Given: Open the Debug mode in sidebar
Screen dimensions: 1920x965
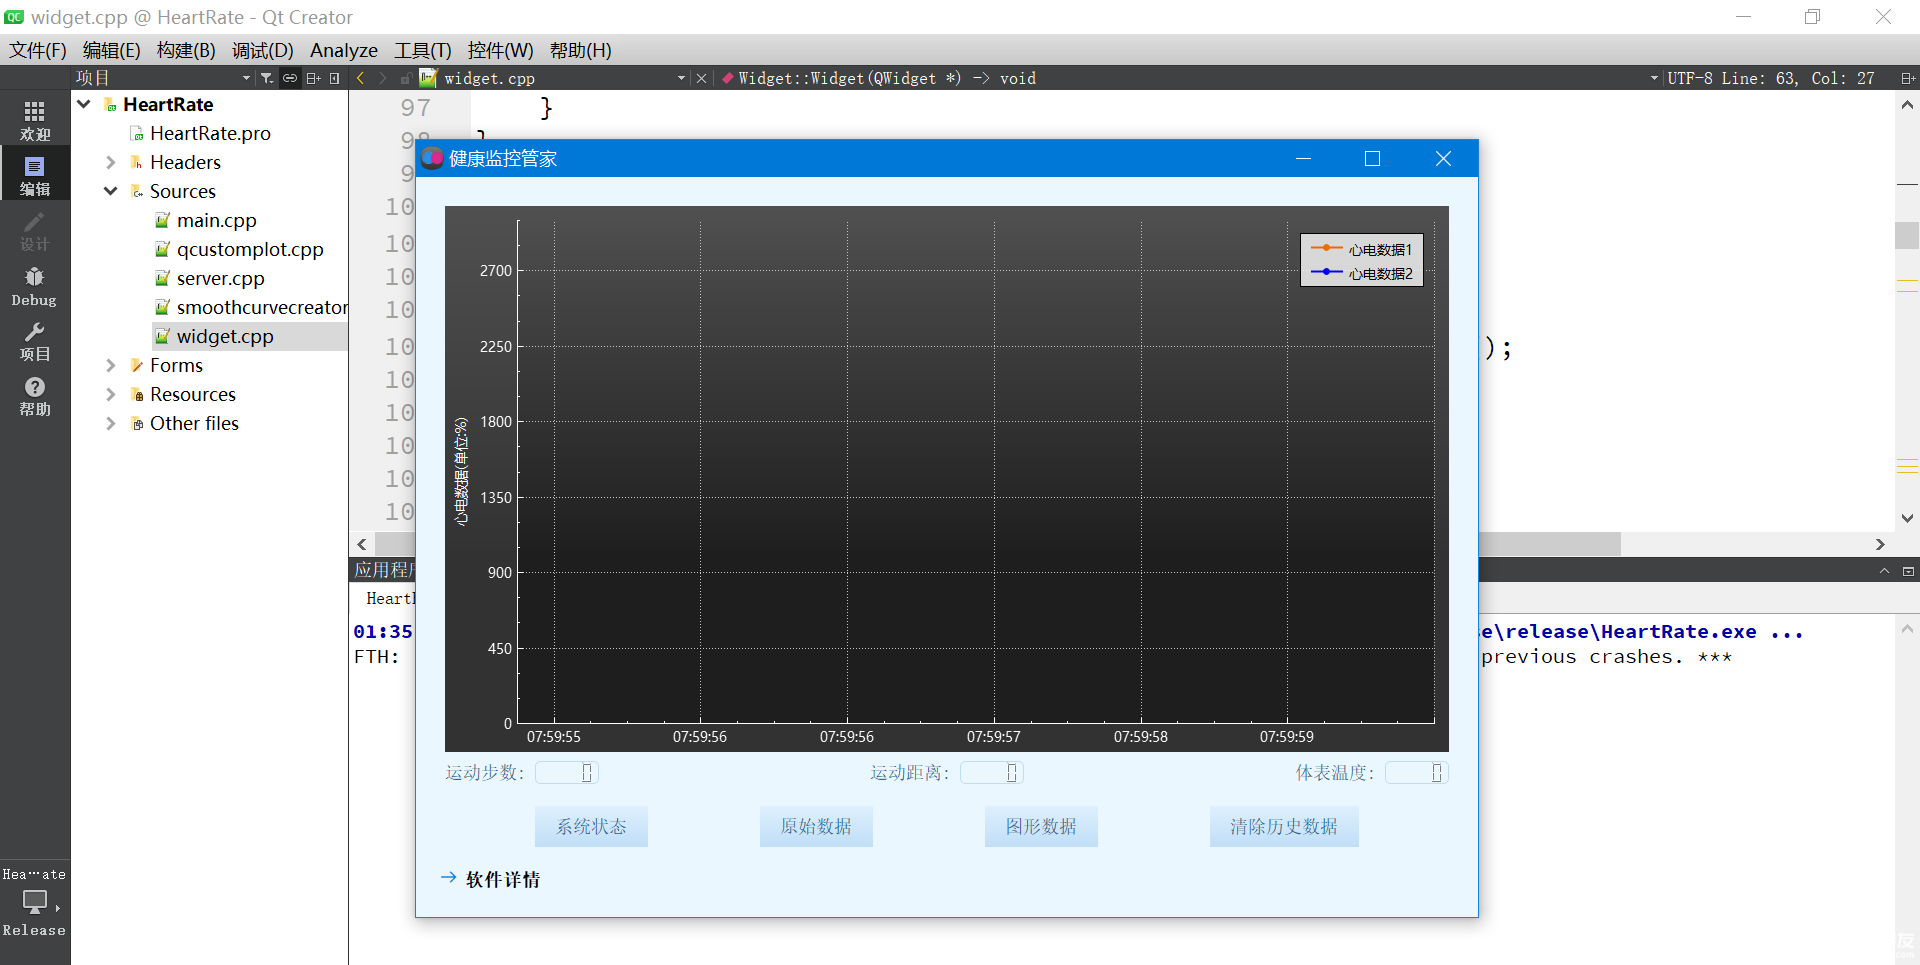Looking at the screenshot, I should pyautogui.click(x=35, y=286).
